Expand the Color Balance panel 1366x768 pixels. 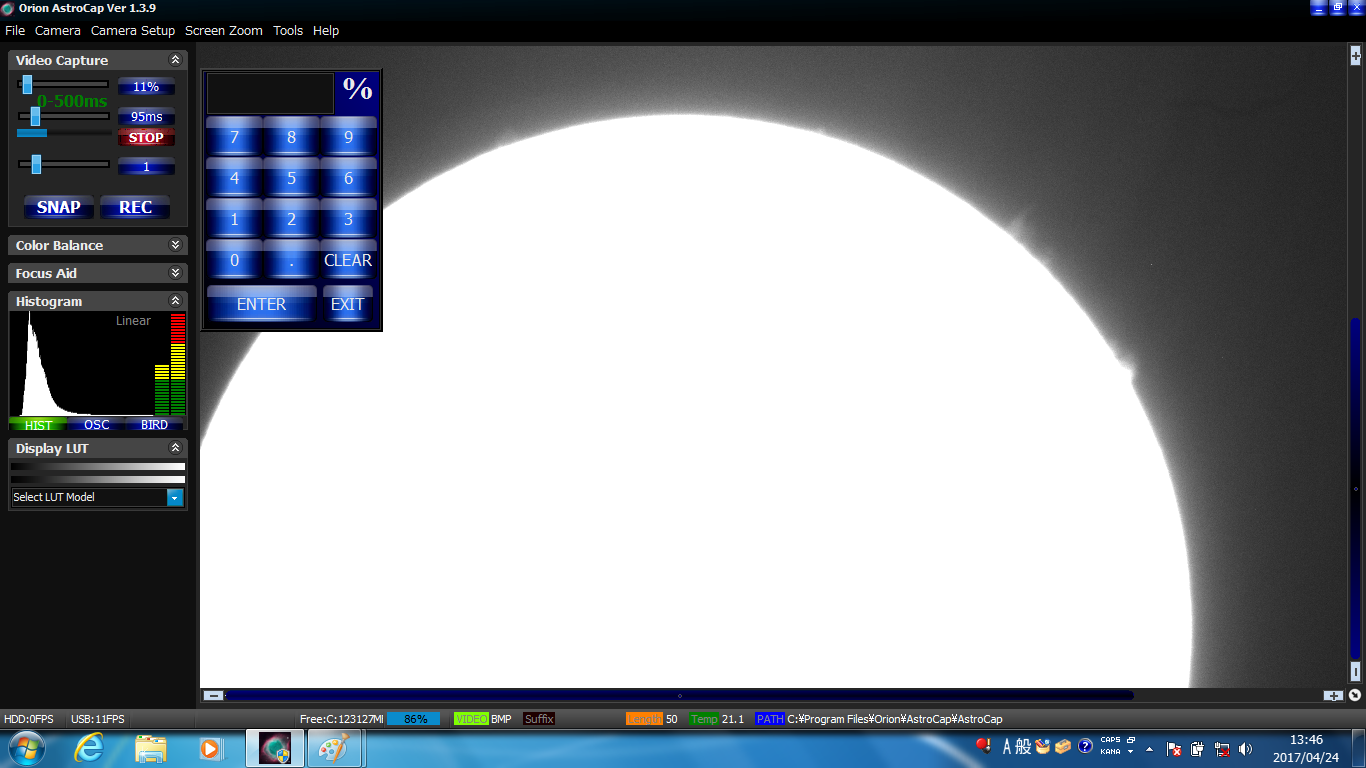pos(175,245)
